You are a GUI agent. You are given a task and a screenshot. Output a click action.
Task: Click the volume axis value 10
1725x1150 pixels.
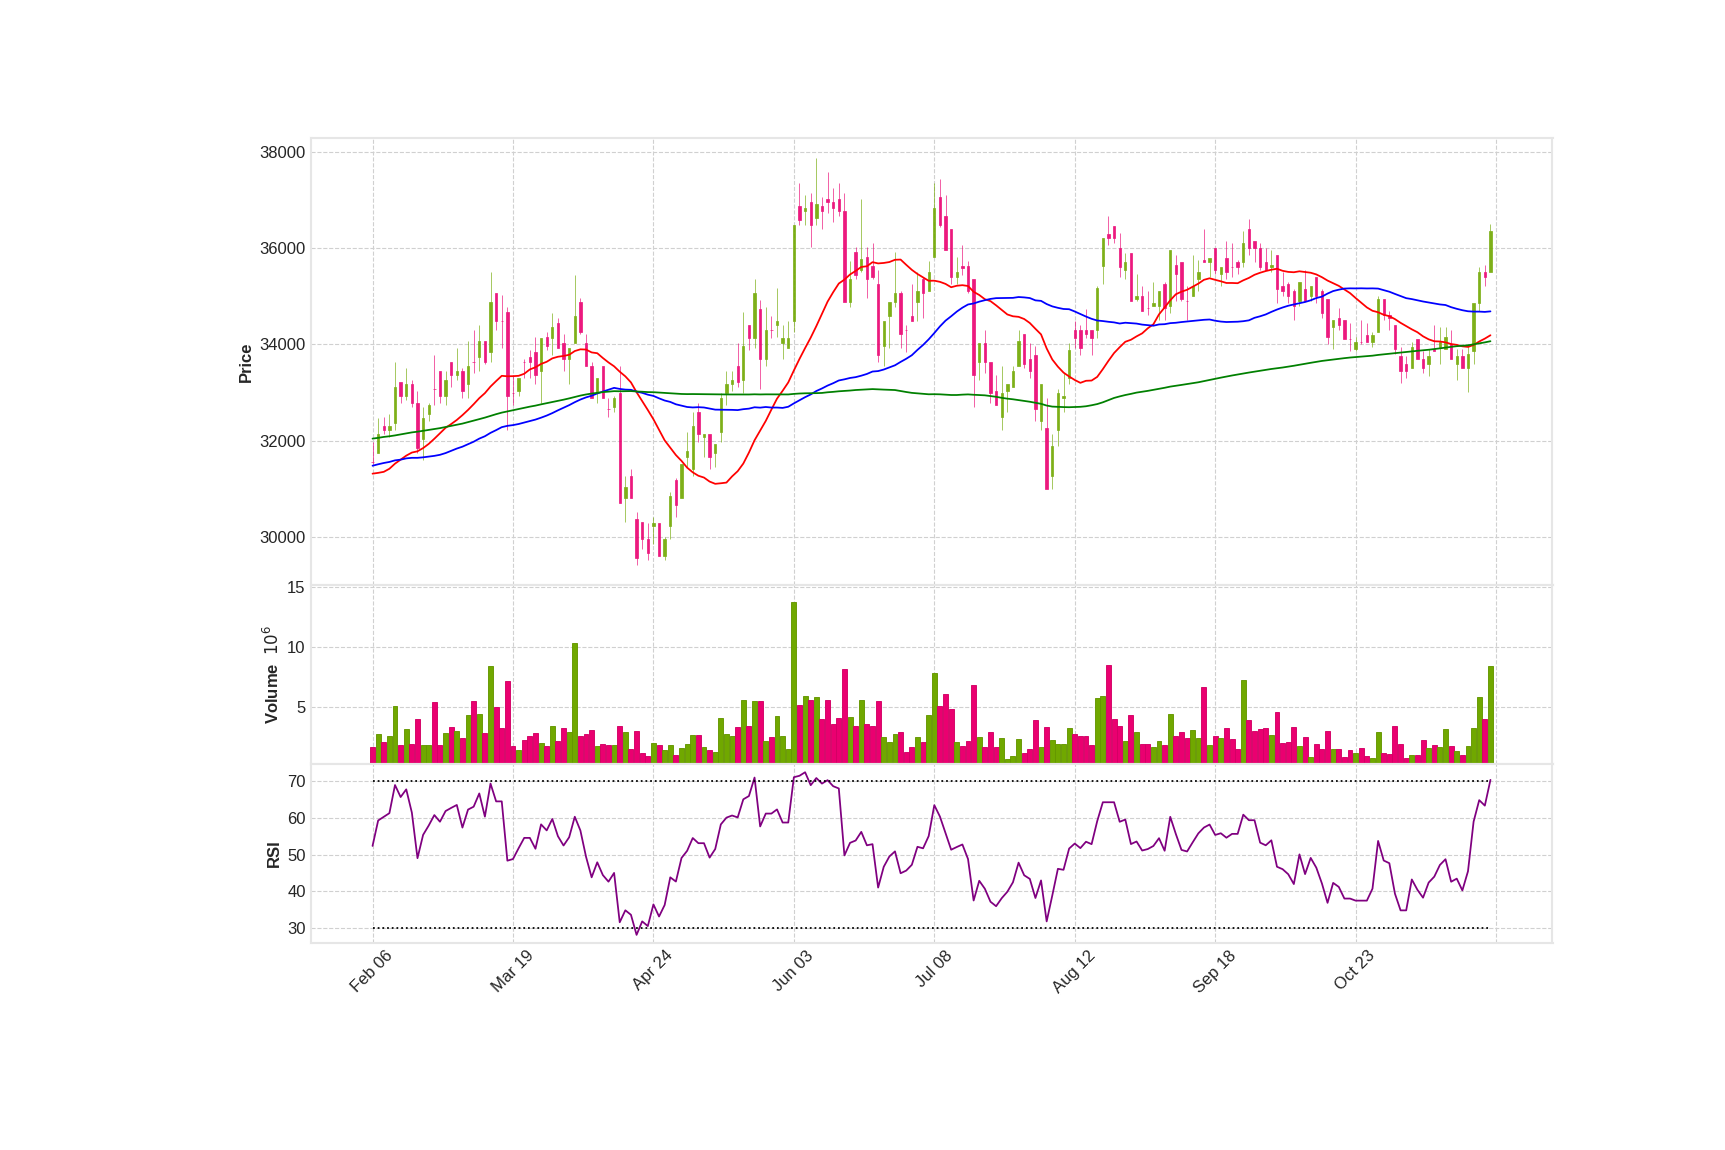[296, 648]
